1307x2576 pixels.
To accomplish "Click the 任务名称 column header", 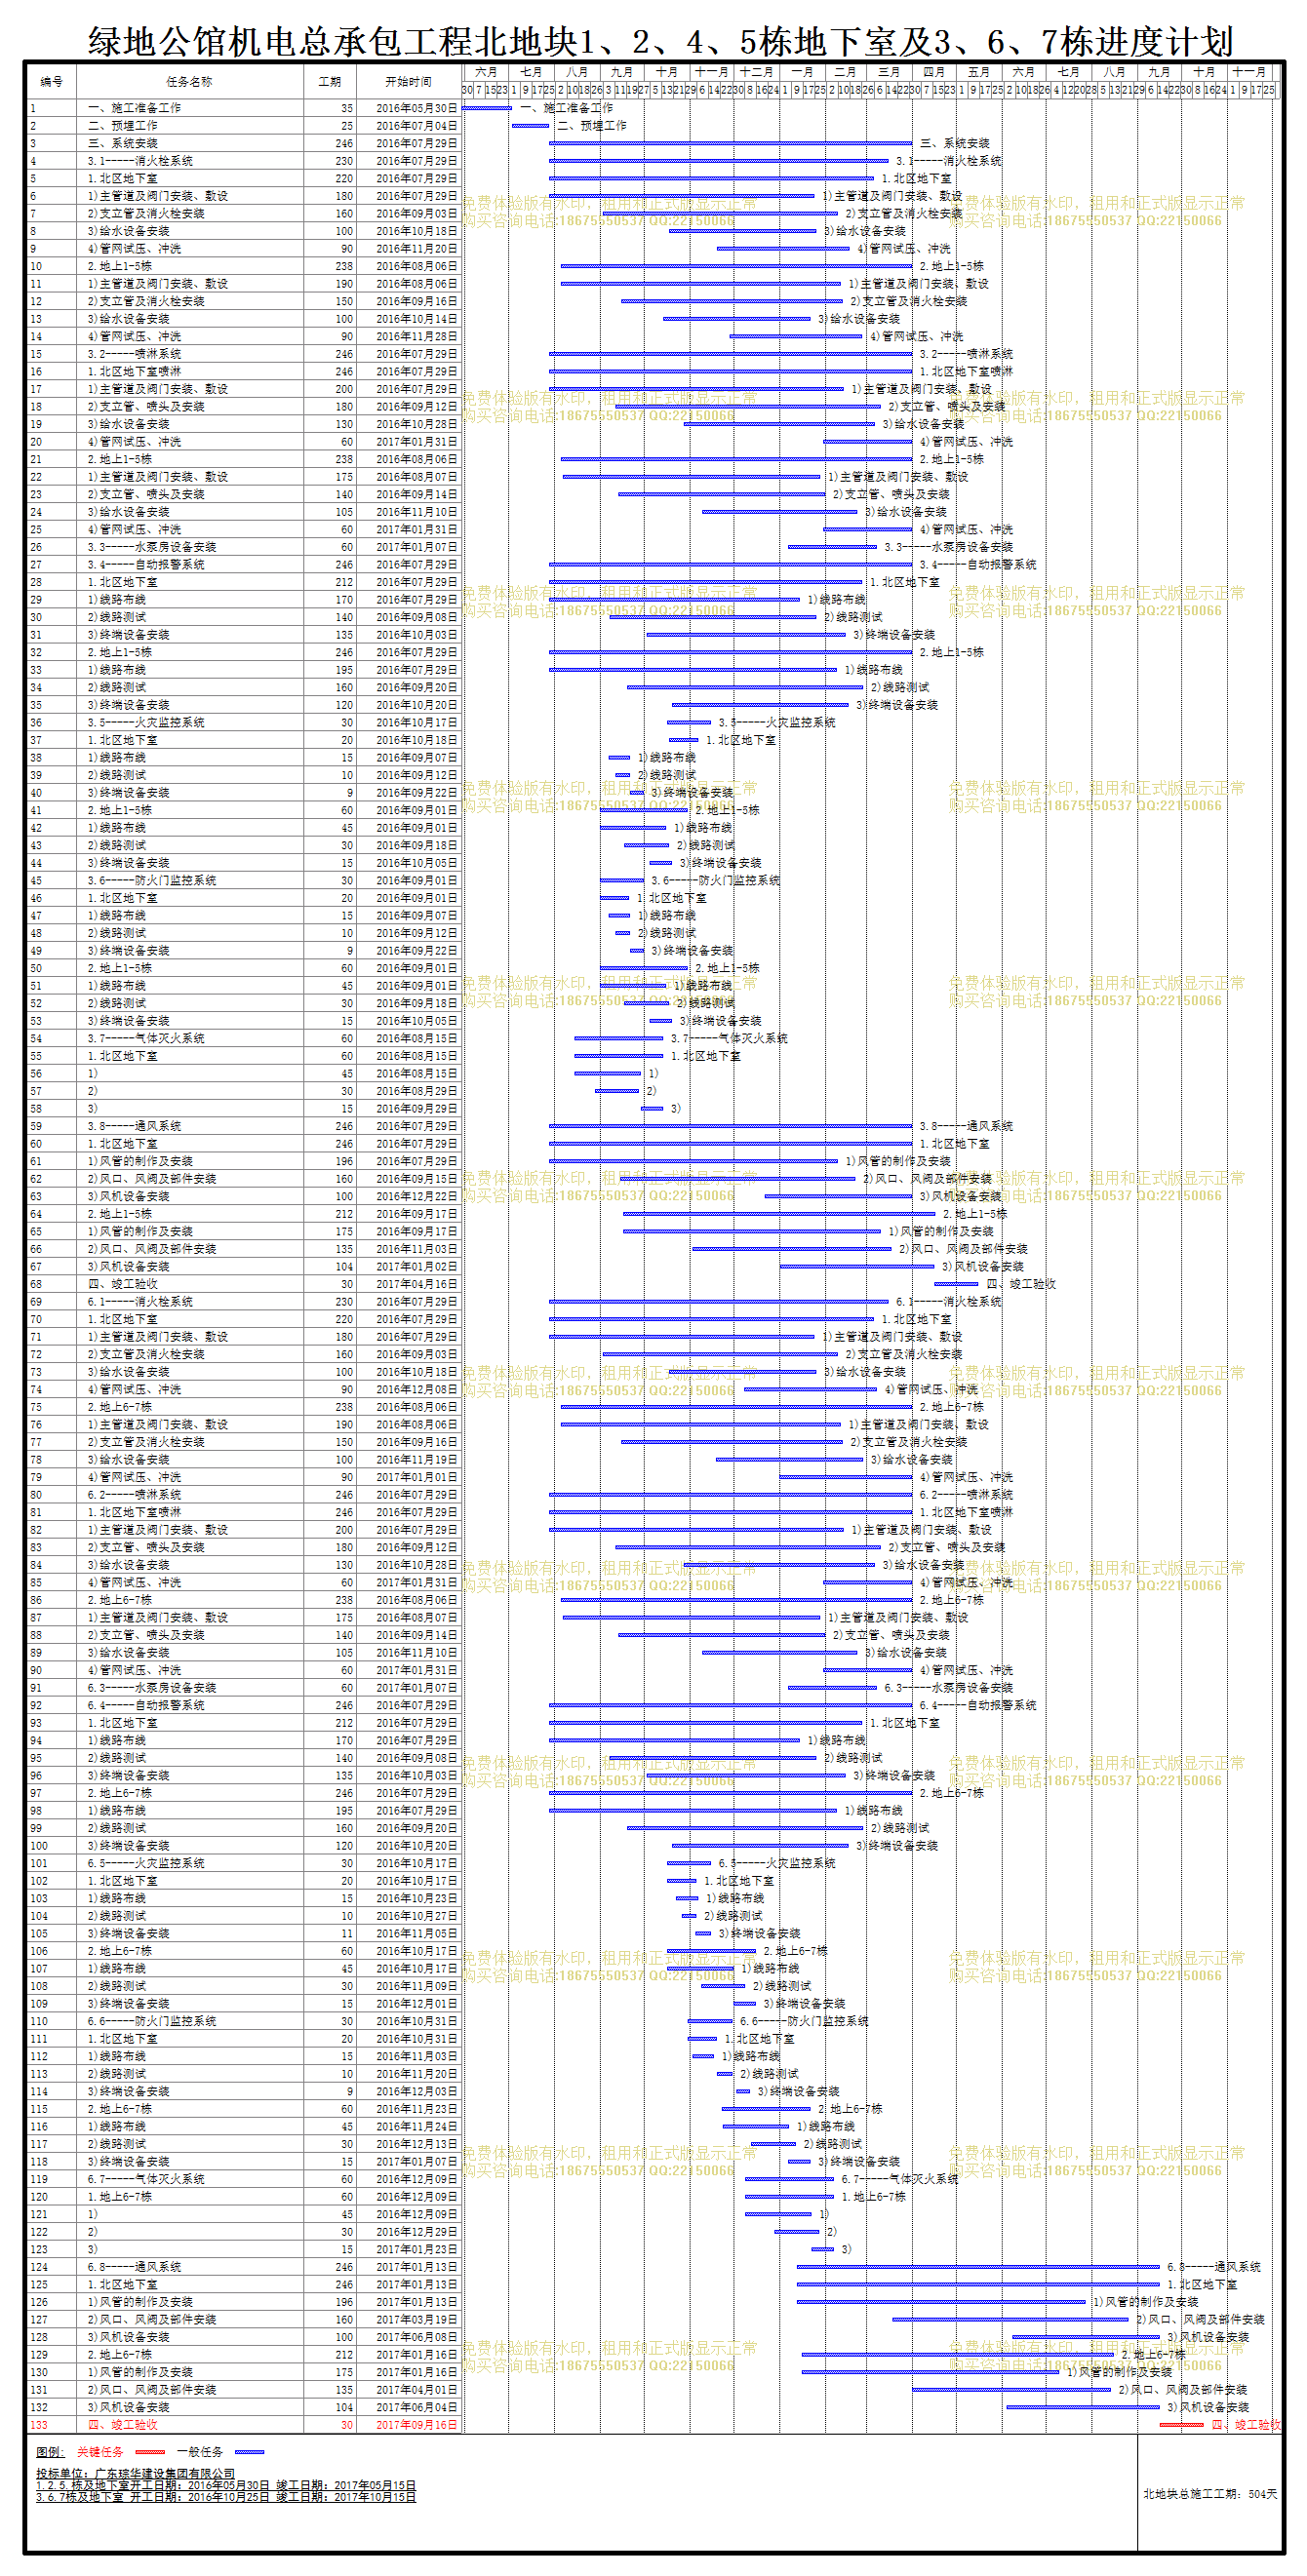I will [189, 82].
